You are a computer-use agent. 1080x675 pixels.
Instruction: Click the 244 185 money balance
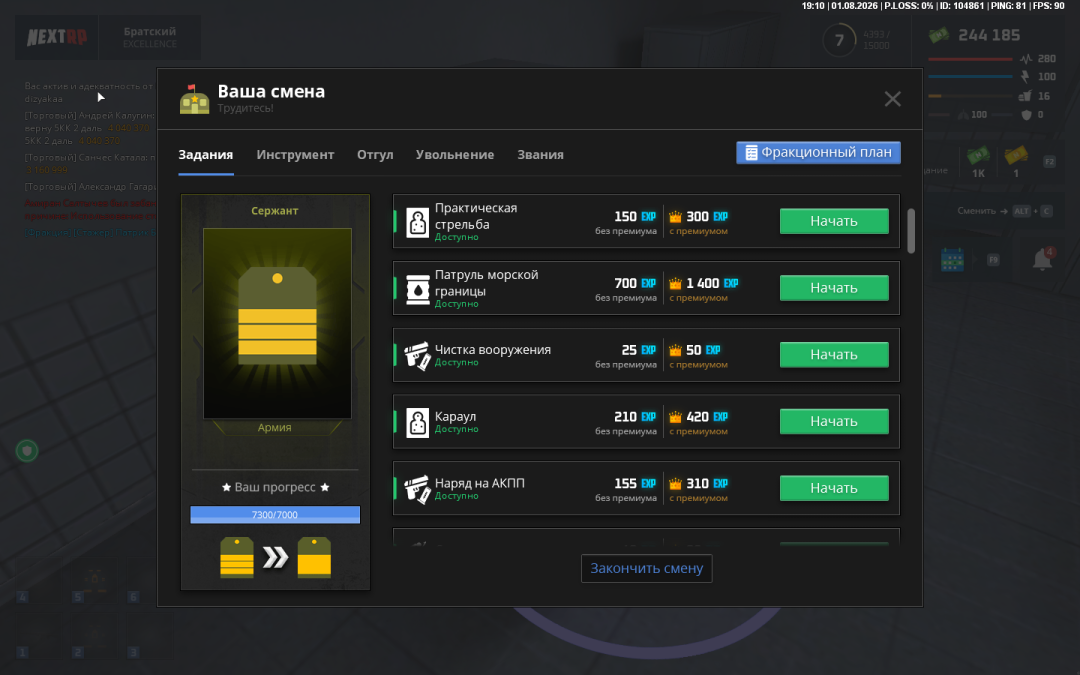[x=989, y=35]
